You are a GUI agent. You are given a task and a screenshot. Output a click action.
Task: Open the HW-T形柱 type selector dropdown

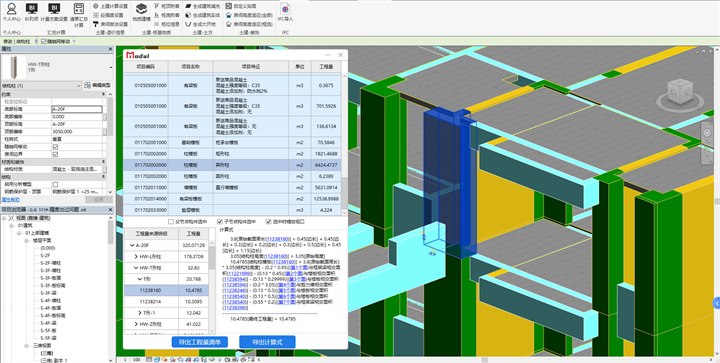point(110,67)
